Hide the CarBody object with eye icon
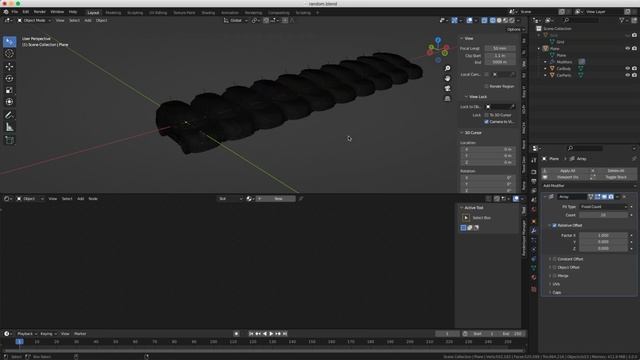640x360 pixels. [x=628, y=69]
